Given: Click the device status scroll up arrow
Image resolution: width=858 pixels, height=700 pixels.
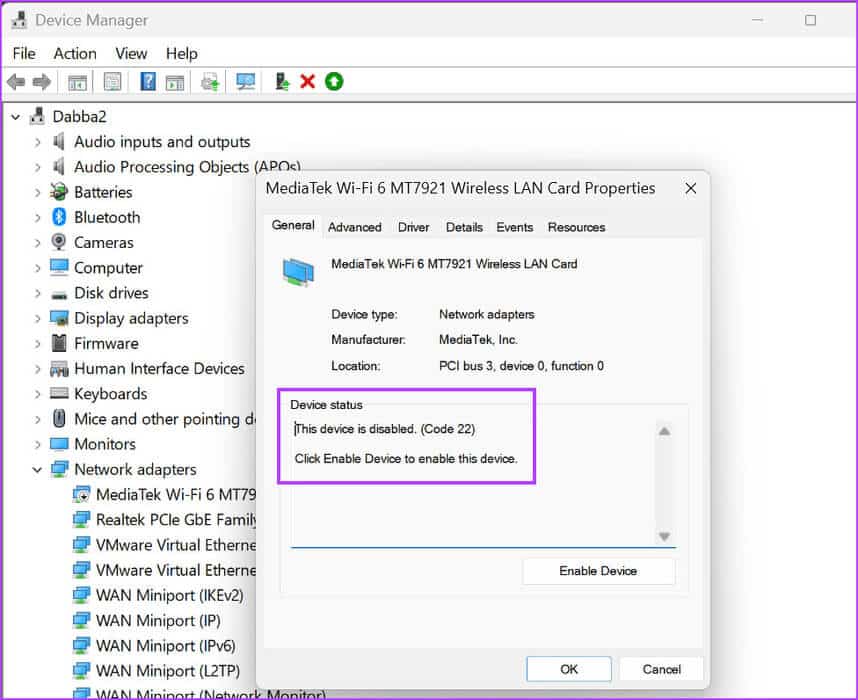Looking at the screenshot, I should pos(664,431).
